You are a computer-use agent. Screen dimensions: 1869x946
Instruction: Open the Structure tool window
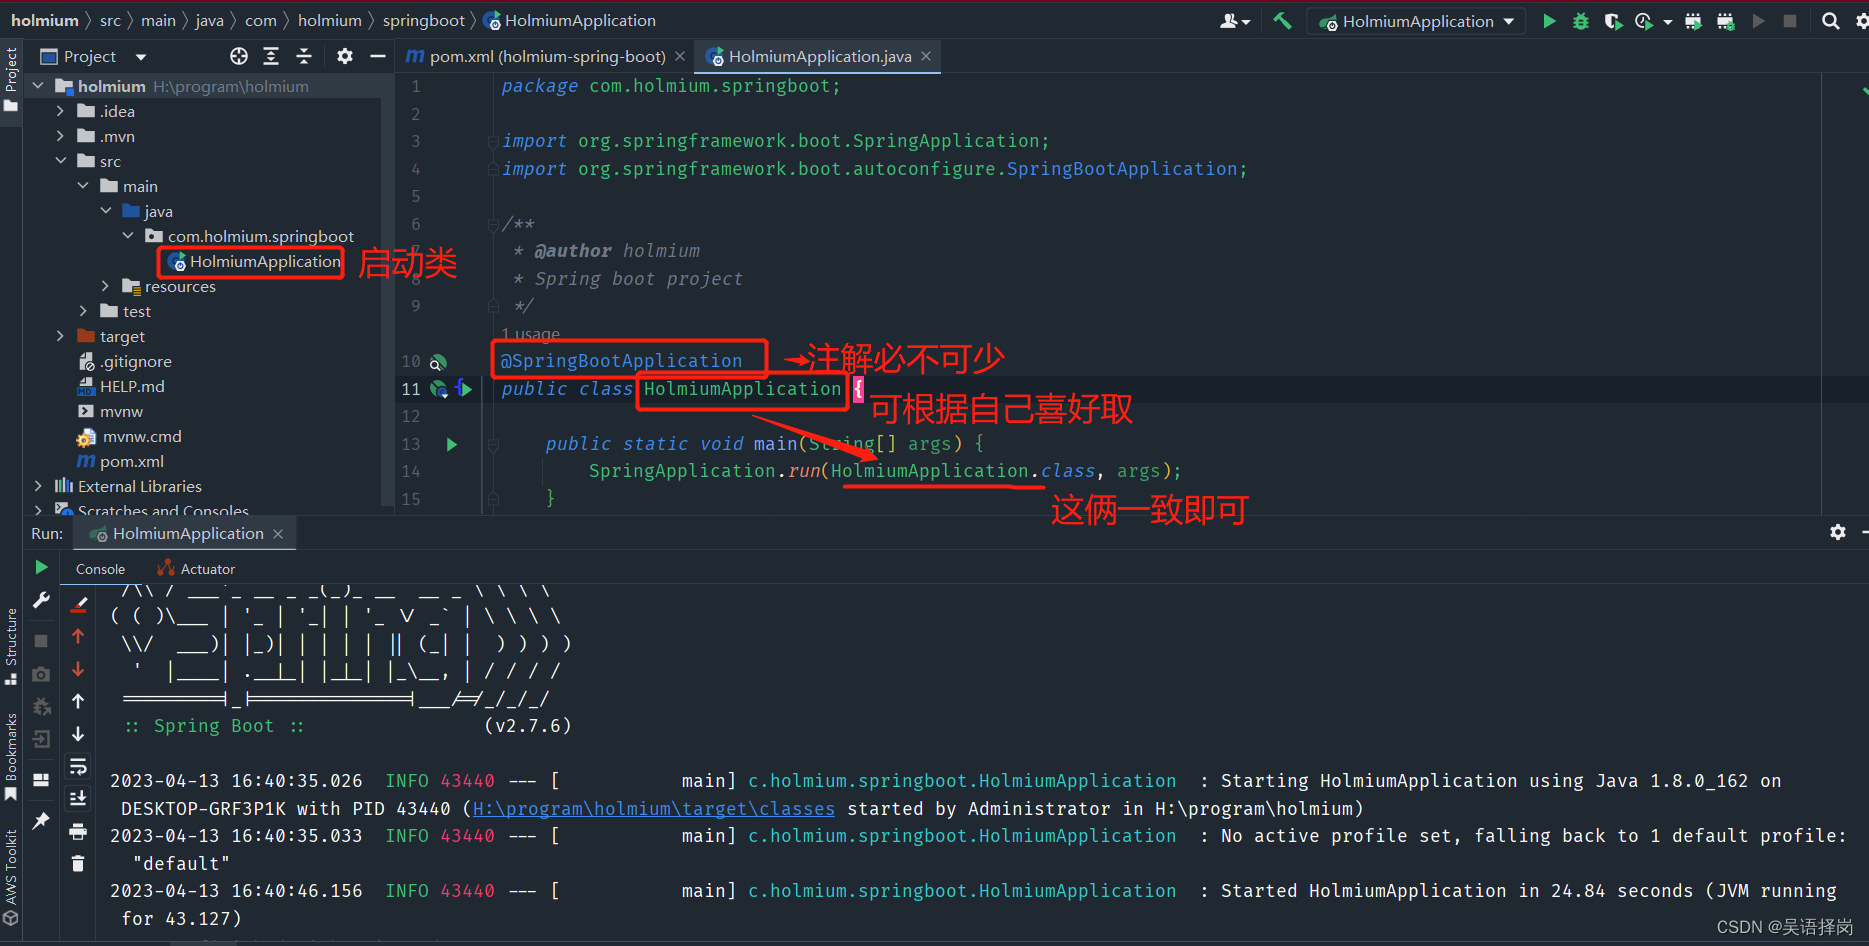pos(11,645)
